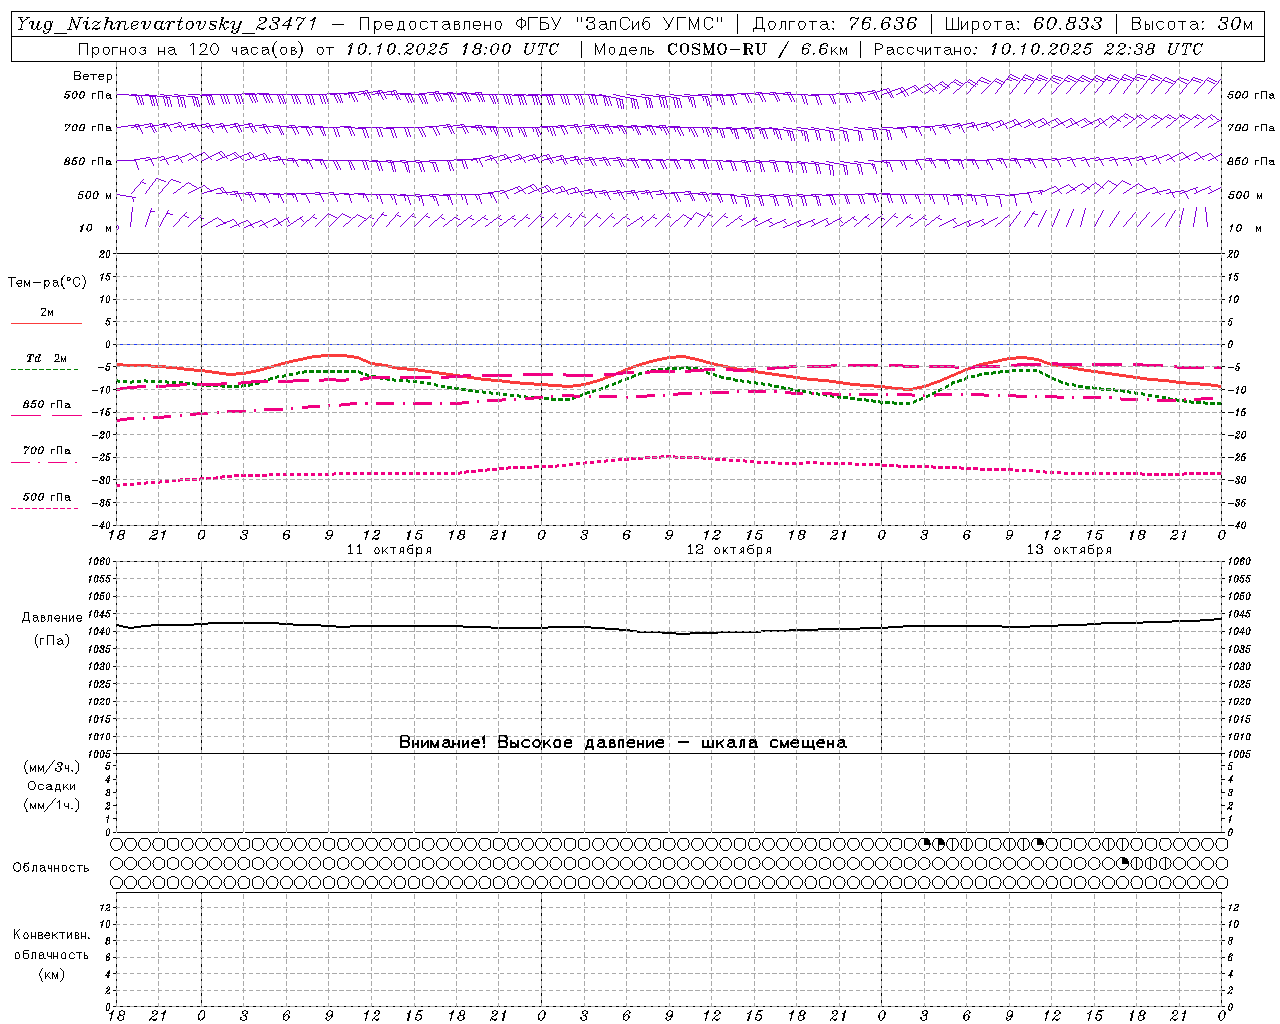This screenshot has width=1280, height=1024.
Task: Click the (мм/1ч.) precipitation unit label
Action: pos(52,805)
